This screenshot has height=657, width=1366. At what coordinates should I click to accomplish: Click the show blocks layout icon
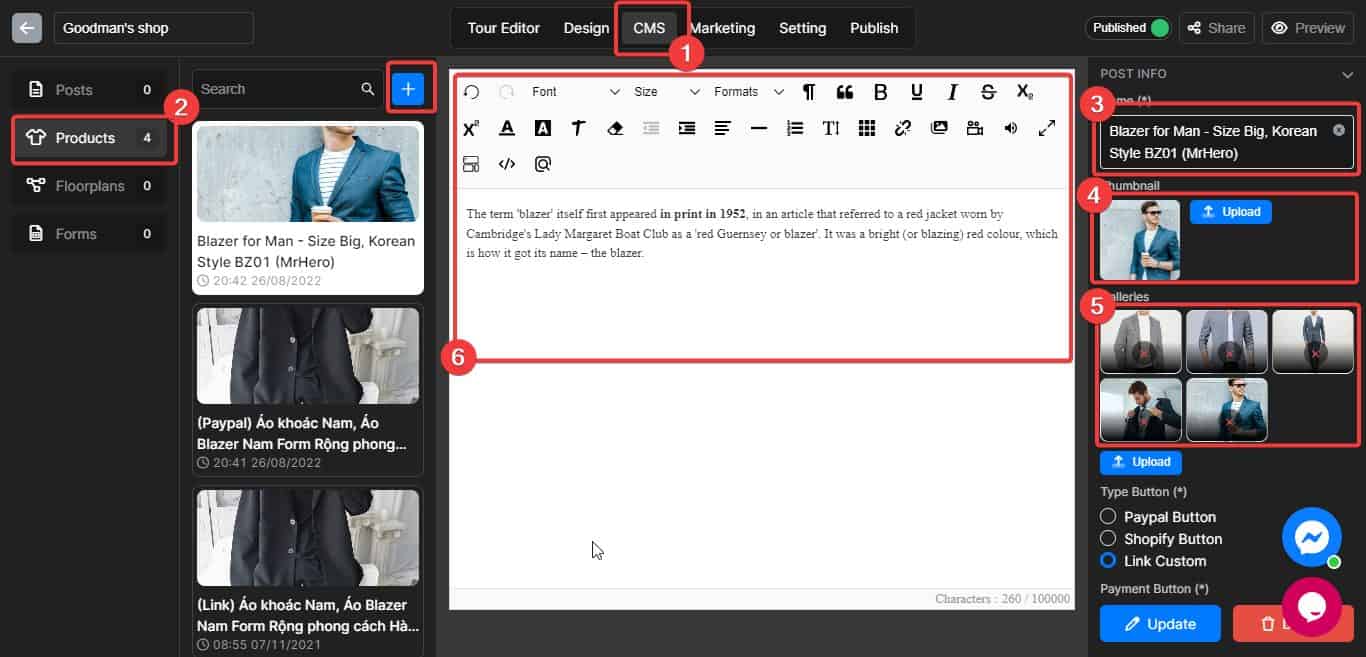pyautogui.click(x=472, y=164)
